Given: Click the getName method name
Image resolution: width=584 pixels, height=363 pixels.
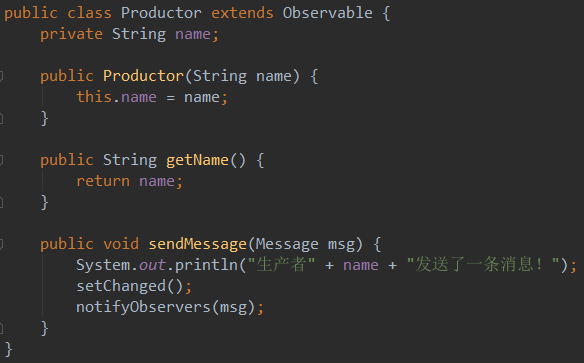Looking at the screenshot, I should point(197,160).
